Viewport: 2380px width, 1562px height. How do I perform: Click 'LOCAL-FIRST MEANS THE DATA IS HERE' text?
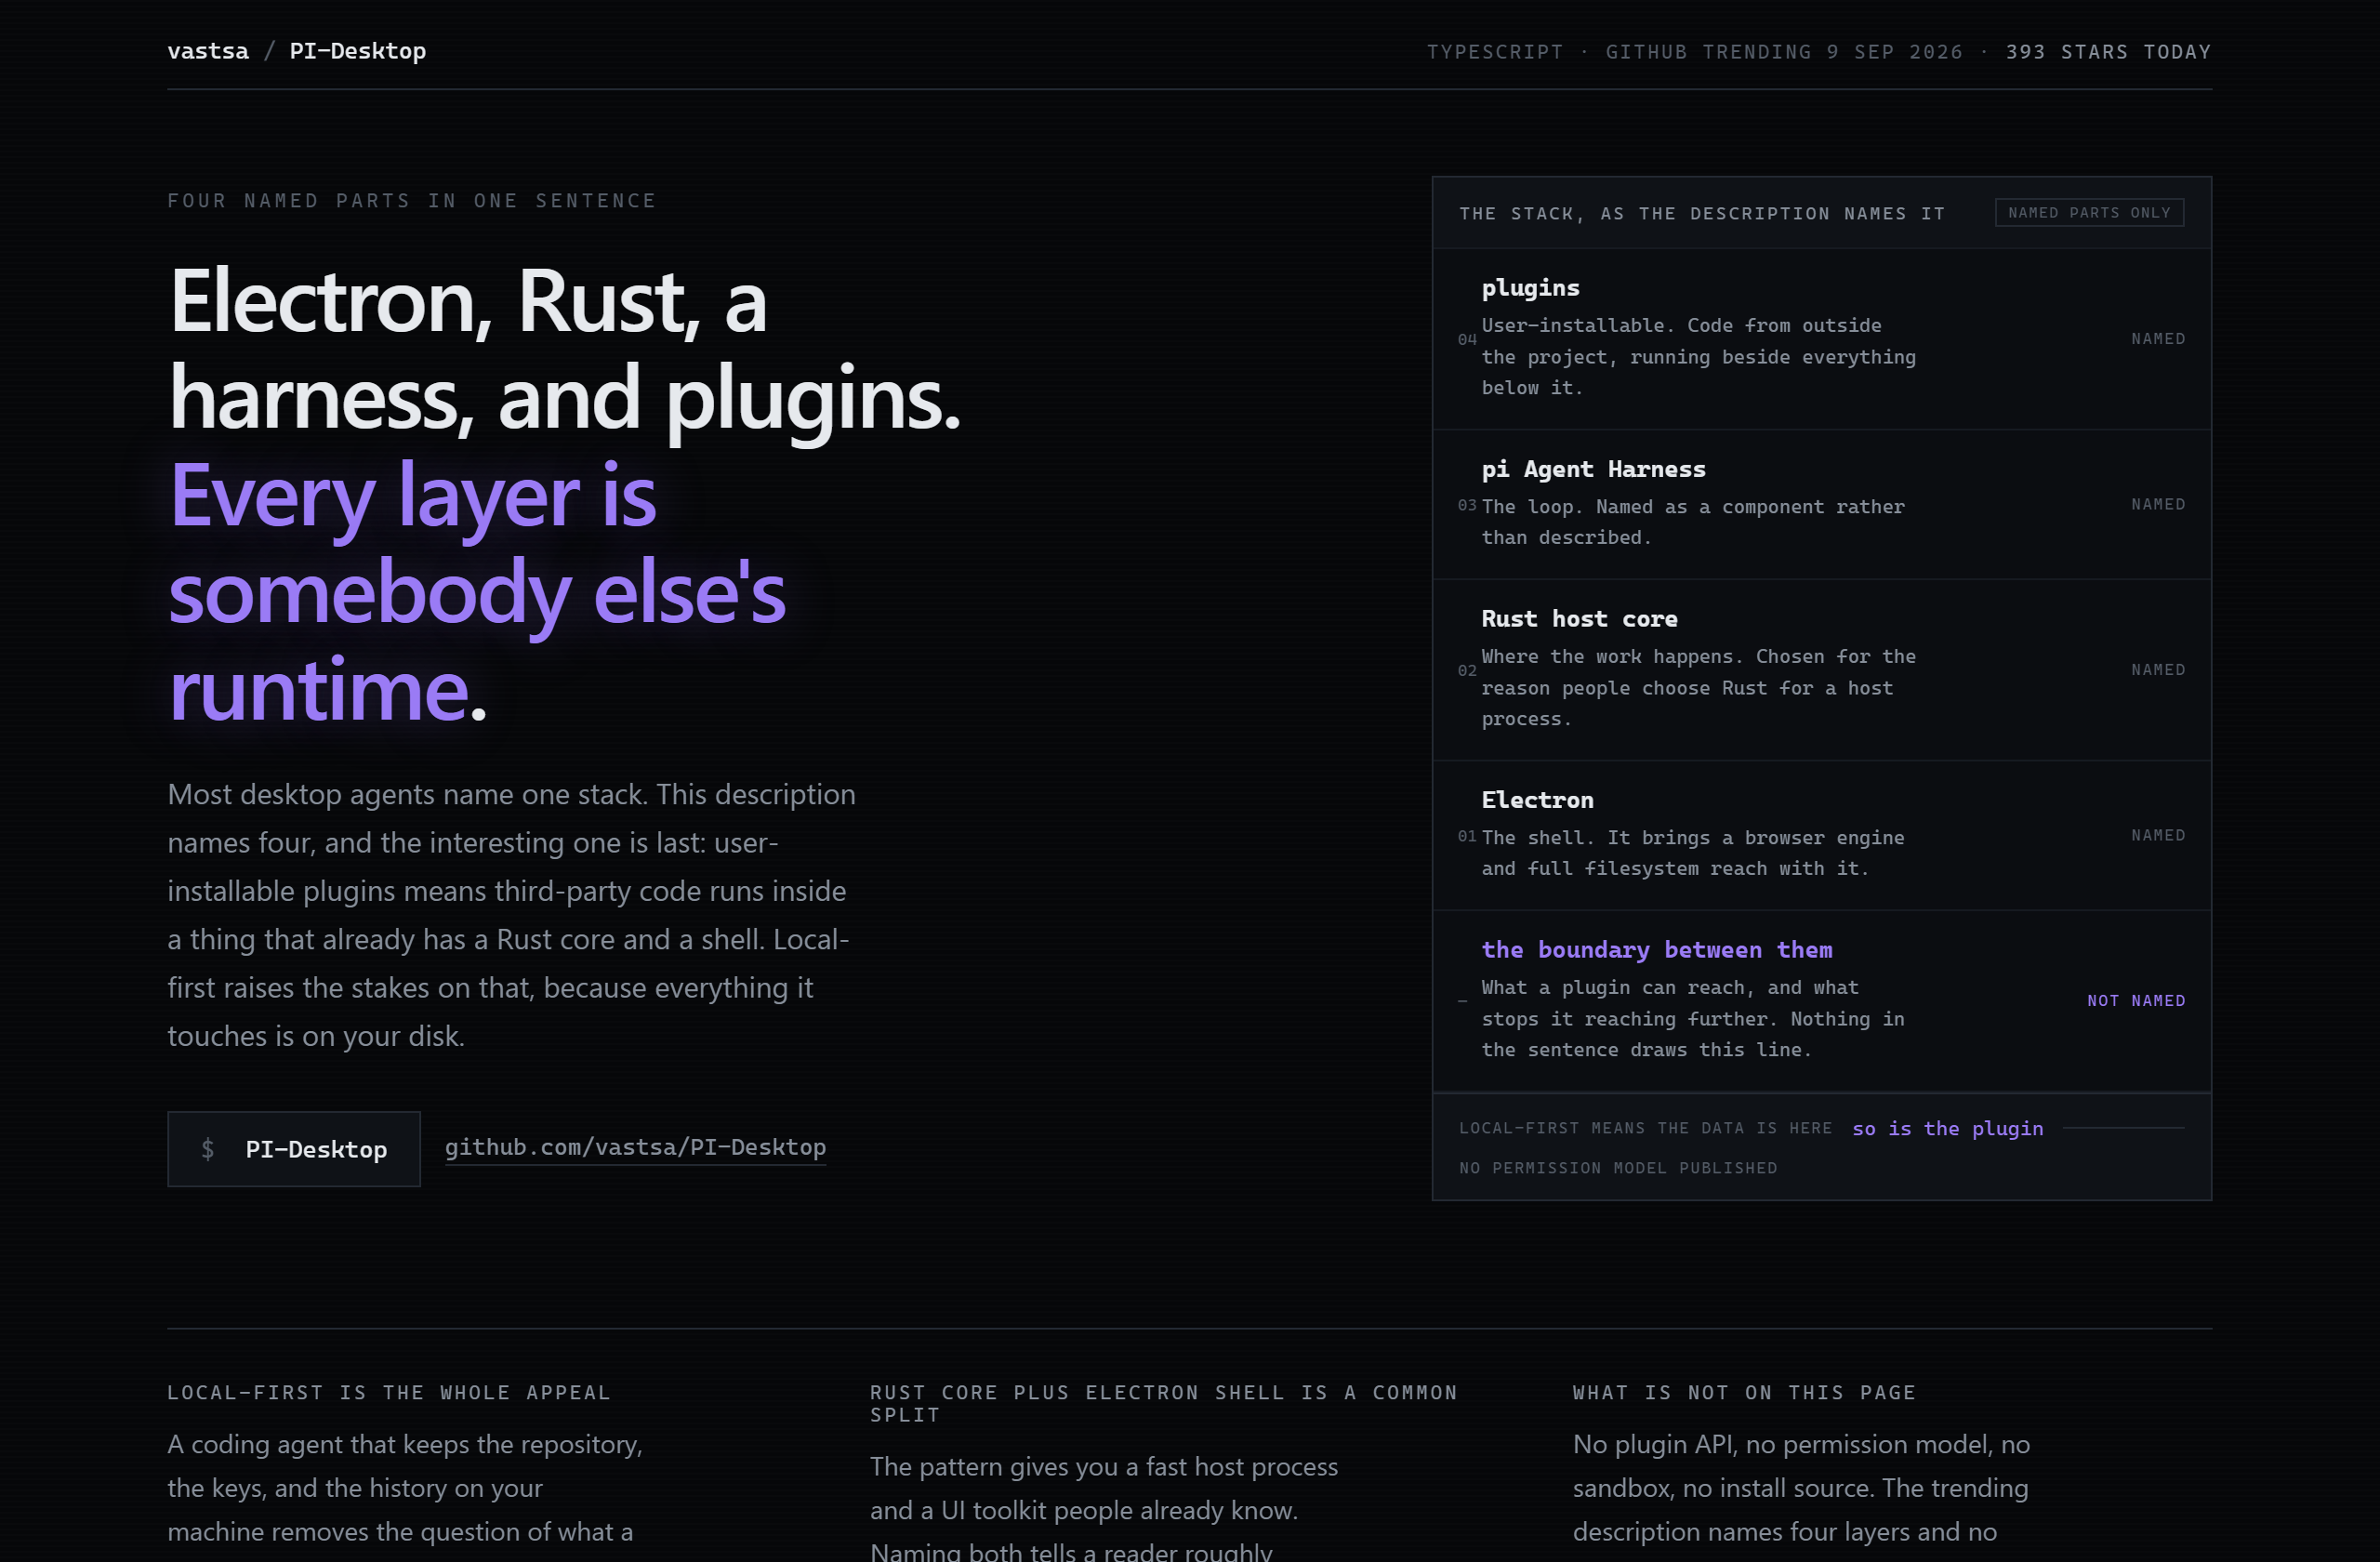click(x=1645, y=1128)
